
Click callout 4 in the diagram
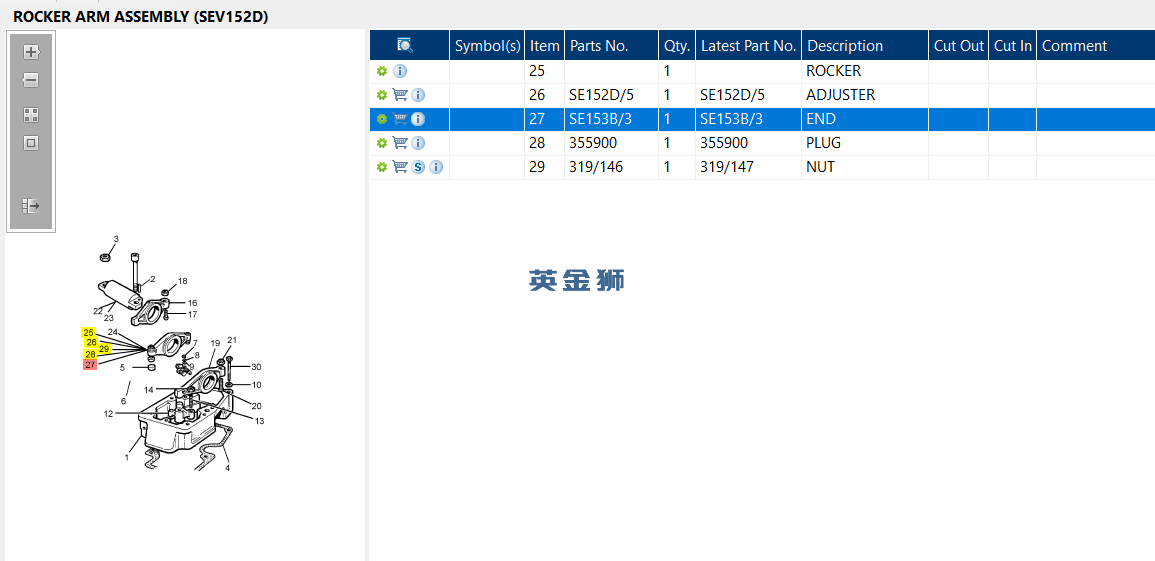point(227,468)
